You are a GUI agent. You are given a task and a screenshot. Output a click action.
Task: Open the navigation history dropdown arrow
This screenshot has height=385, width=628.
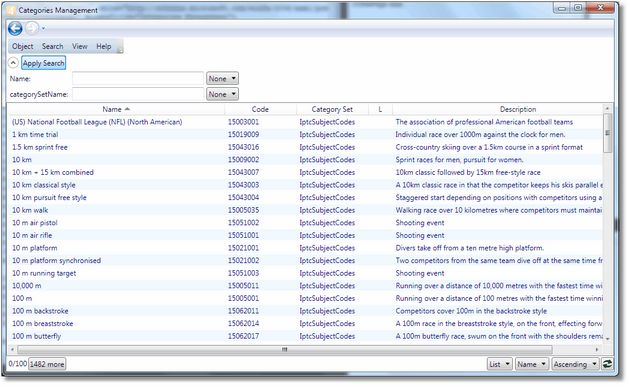43,29
